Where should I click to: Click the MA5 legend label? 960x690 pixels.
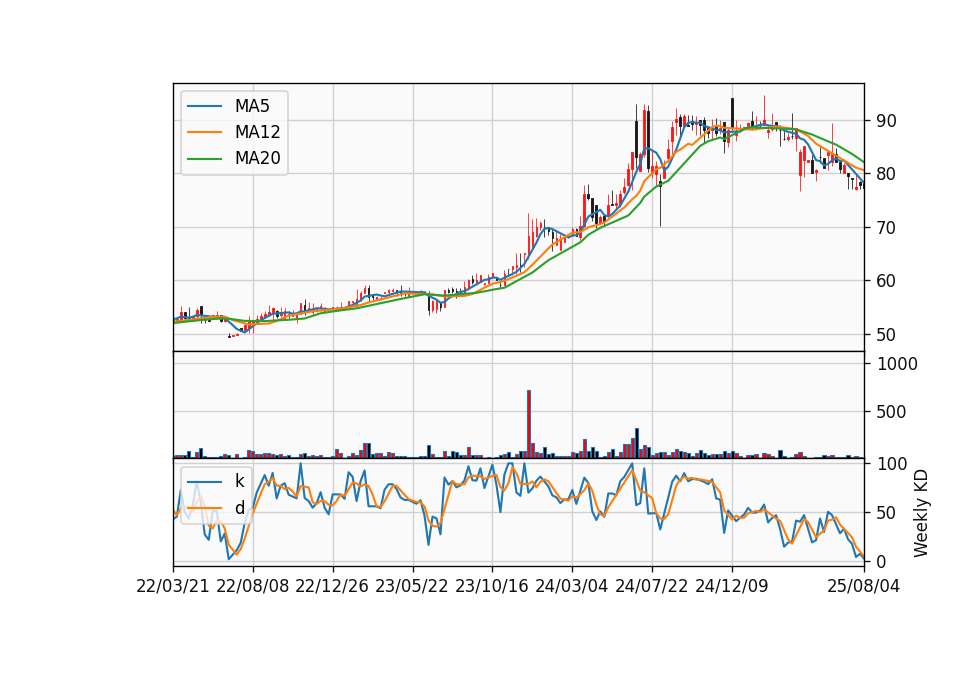pyautogui.click(x=252, y=106)
